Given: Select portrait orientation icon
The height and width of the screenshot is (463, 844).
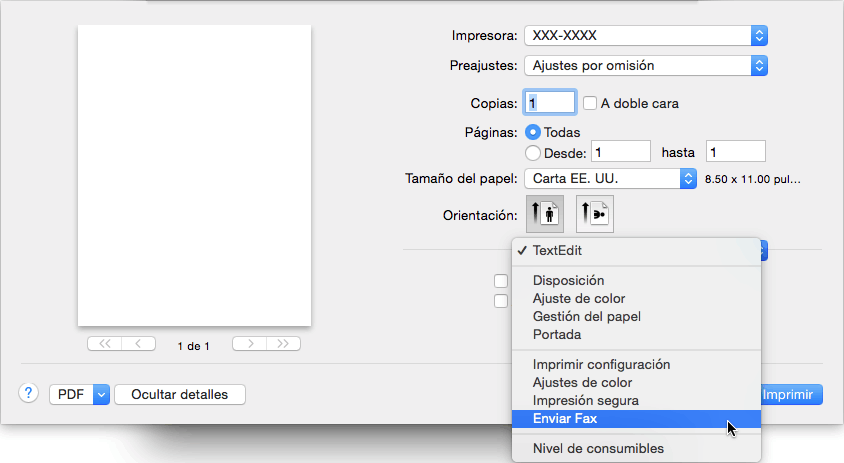Looking at the screenshot, I should tap(545, 214).
